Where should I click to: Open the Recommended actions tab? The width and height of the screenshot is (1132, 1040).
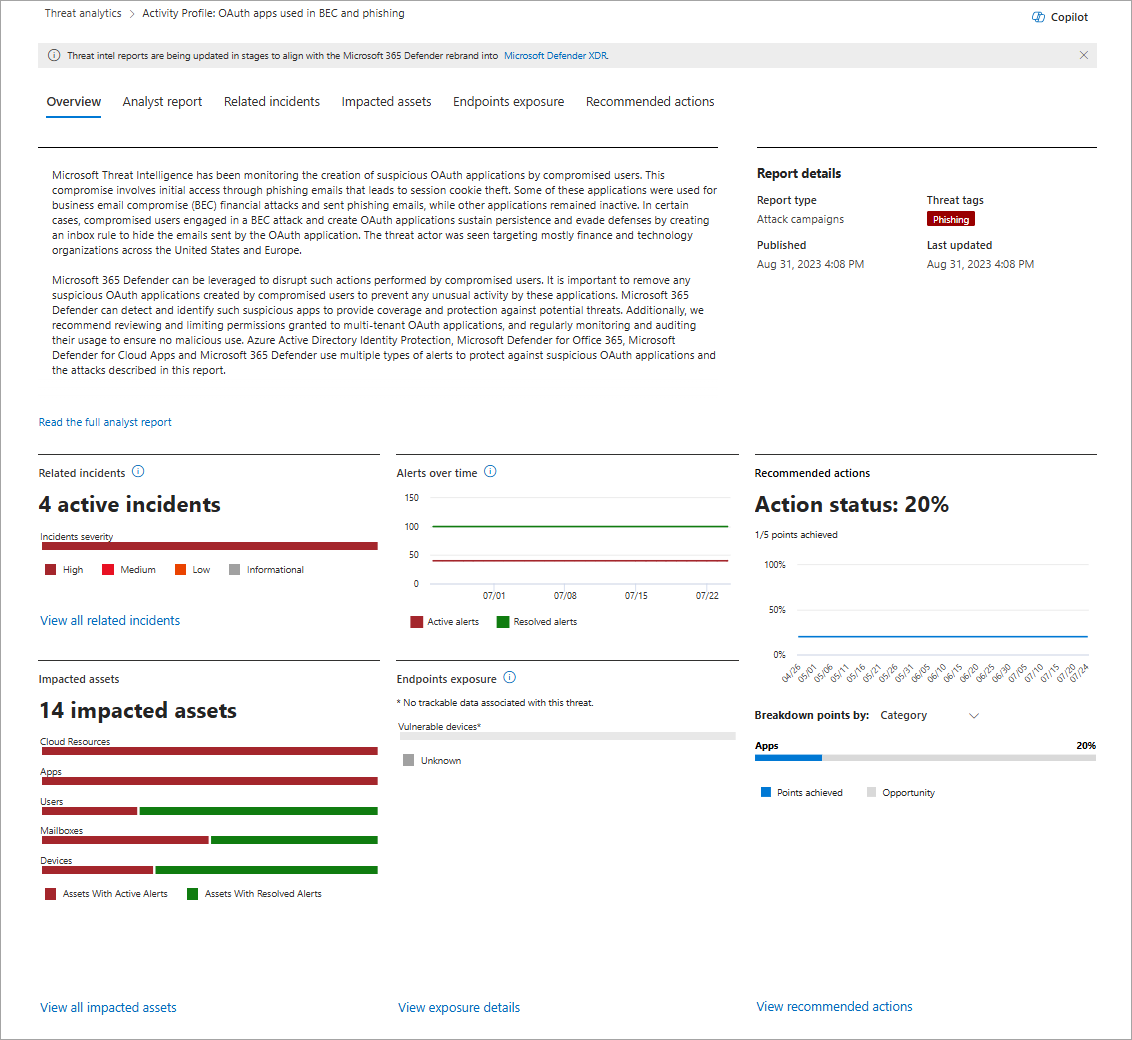(x=650, y=102)
